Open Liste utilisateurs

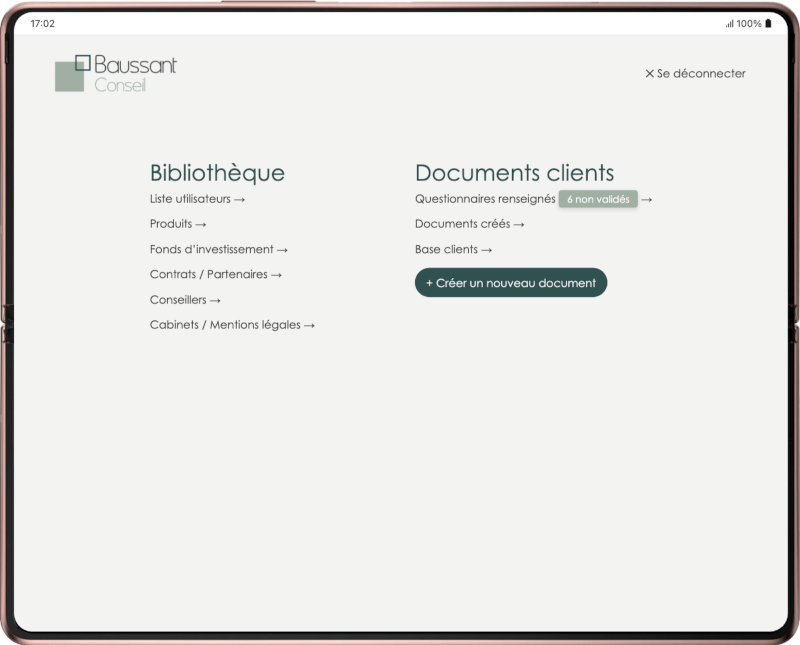(193, 198)
